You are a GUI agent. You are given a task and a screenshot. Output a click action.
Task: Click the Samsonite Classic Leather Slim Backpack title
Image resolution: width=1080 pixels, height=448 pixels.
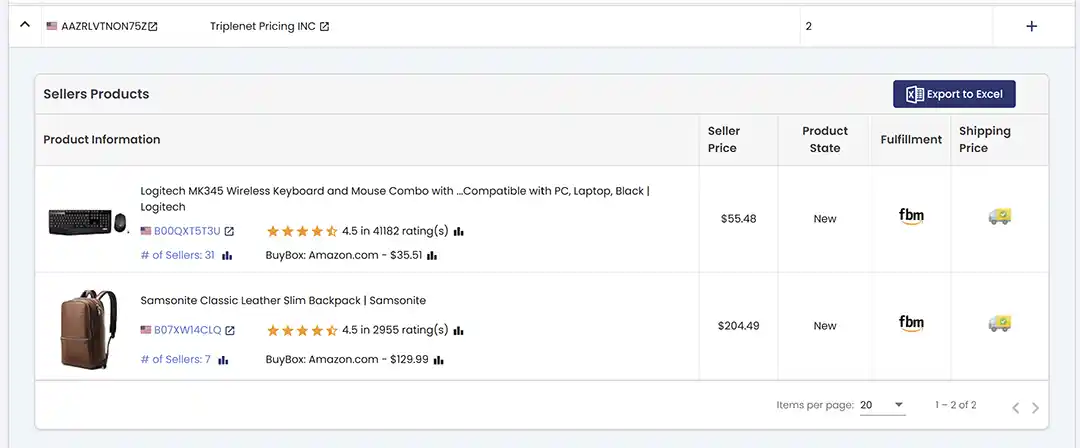[283, 301]
